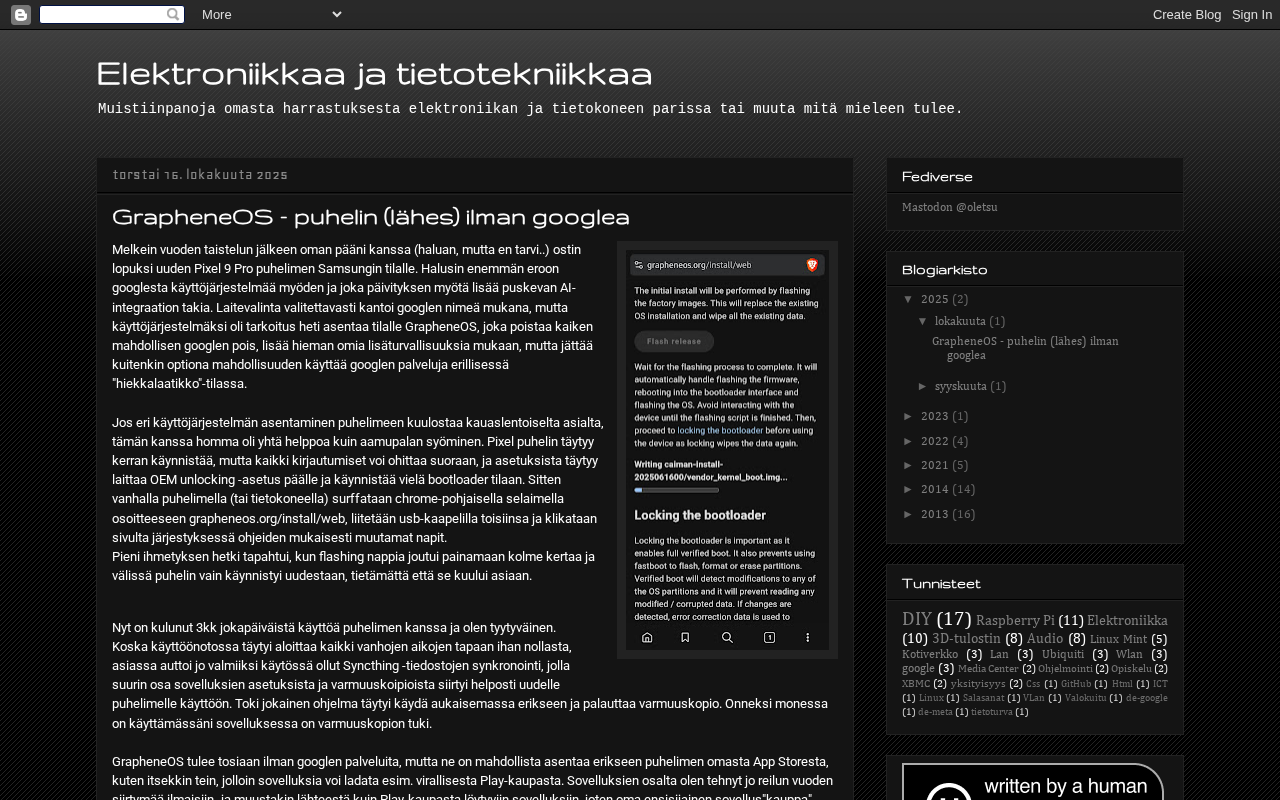Expand the 2013 archive year

click(x=909, y=514)
